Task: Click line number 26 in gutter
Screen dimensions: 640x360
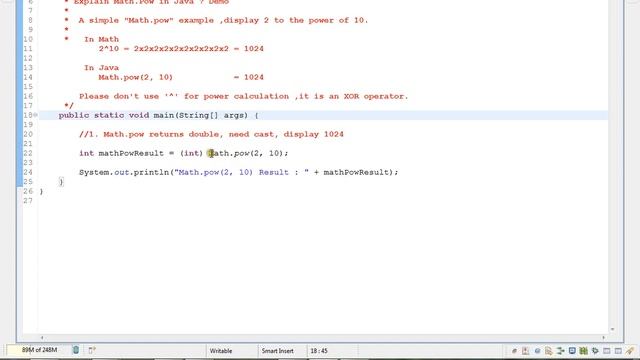Action: tap(28, 191)
